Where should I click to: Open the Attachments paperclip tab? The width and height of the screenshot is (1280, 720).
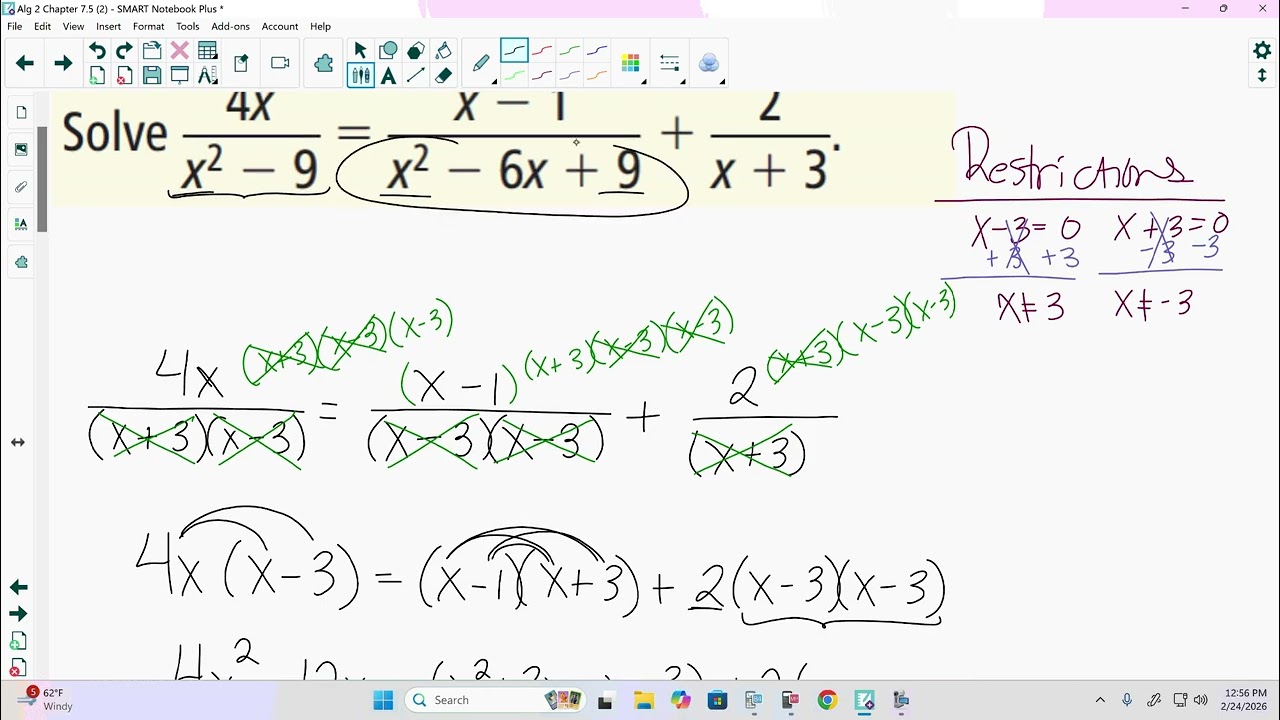21,187
